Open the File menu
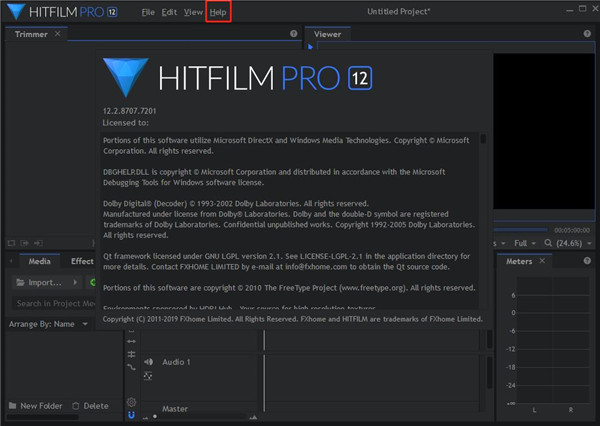 coord(148,12)
